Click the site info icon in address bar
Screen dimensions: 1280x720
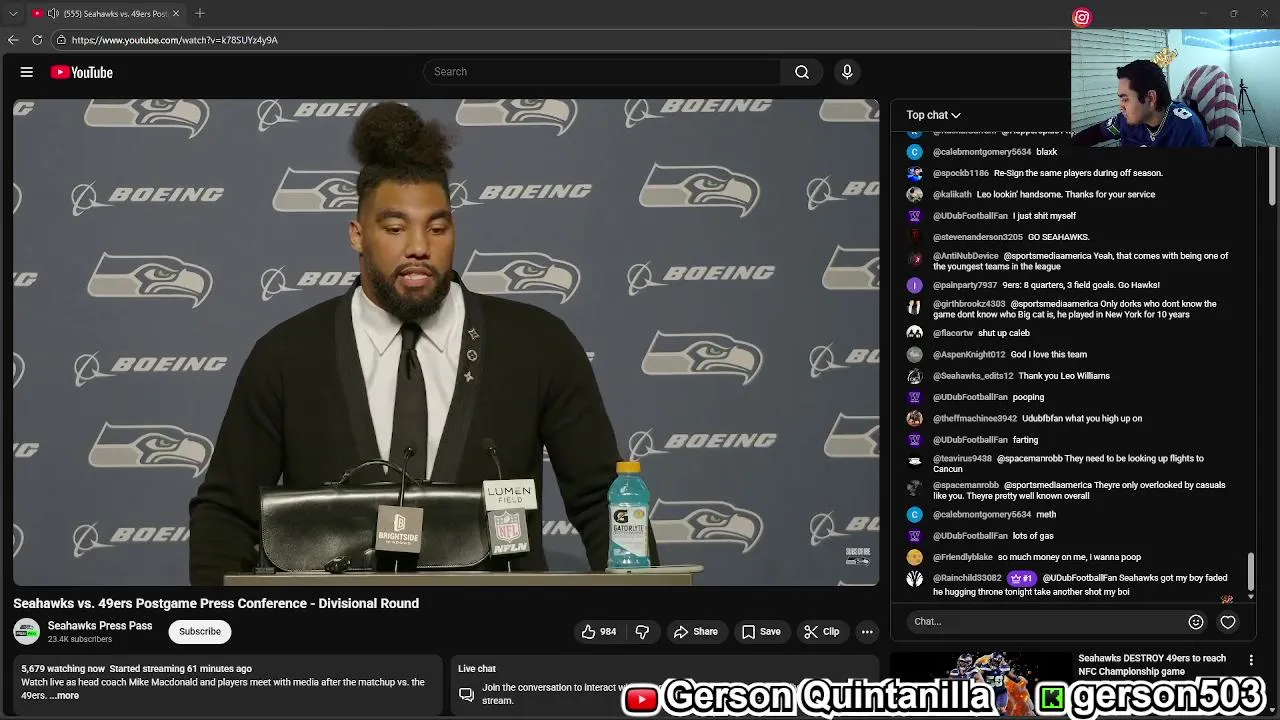61,40
